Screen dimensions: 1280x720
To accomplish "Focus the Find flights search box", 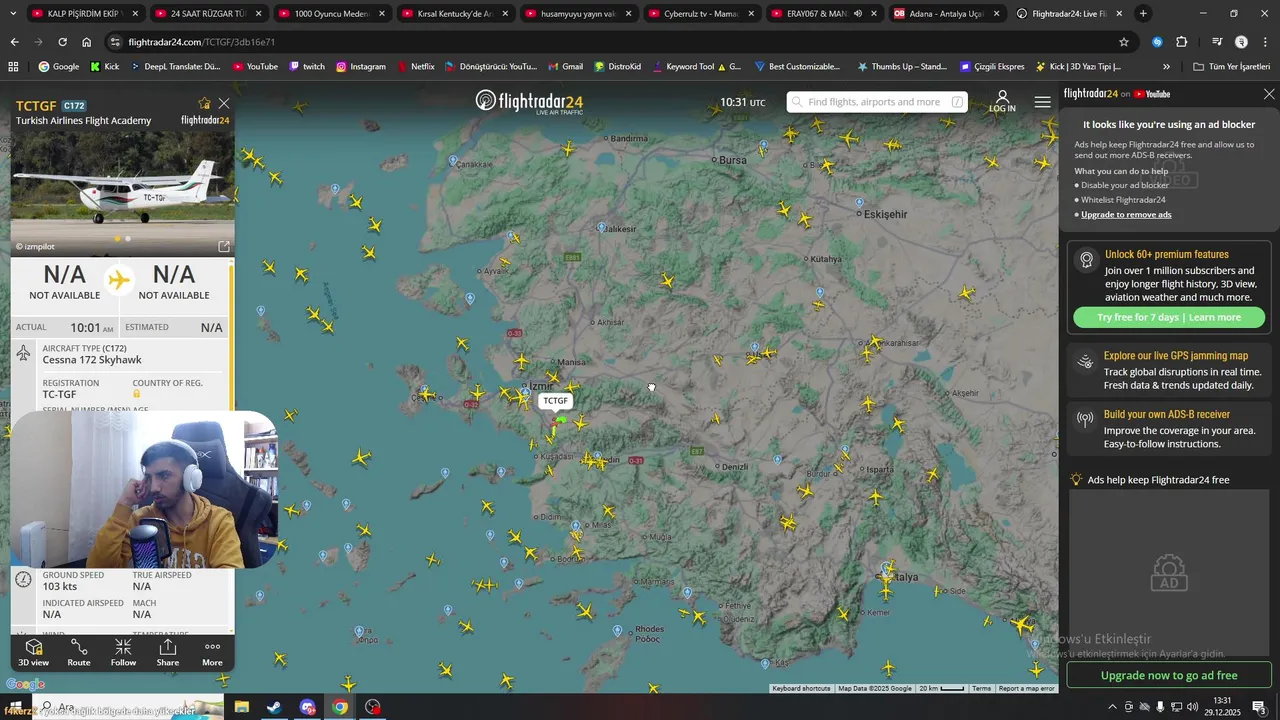I will click(877, 102).
